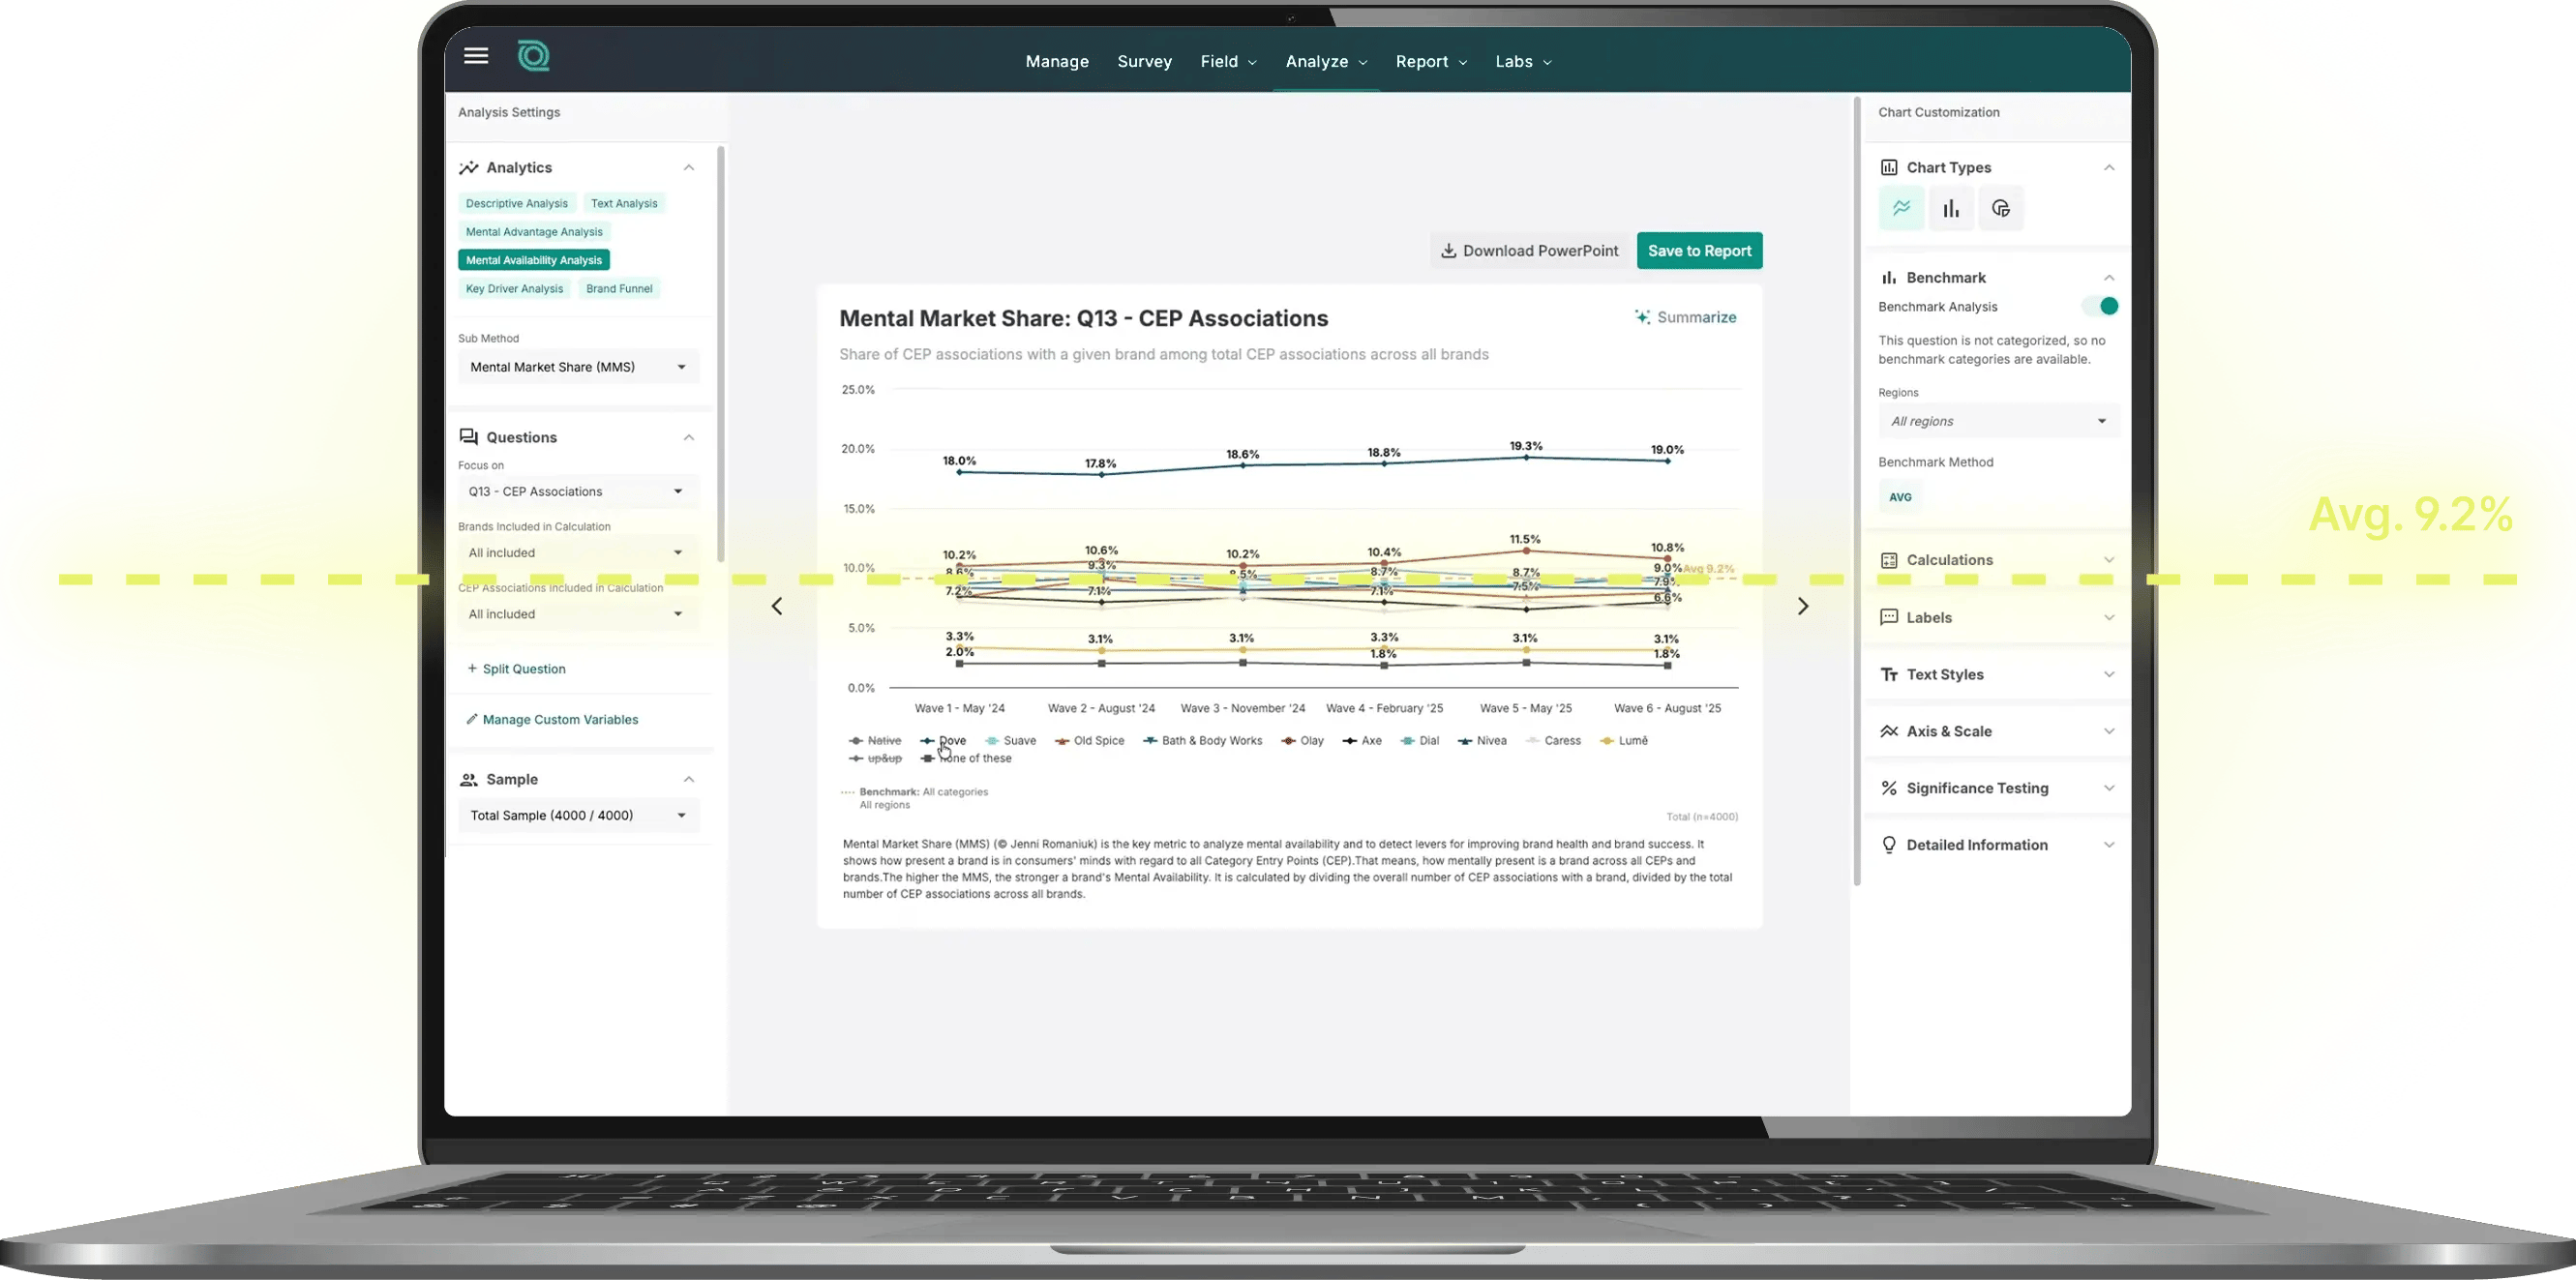Go to next chart arrow
This screenshot has height=1280, width=2576.
pos(1802,606)
